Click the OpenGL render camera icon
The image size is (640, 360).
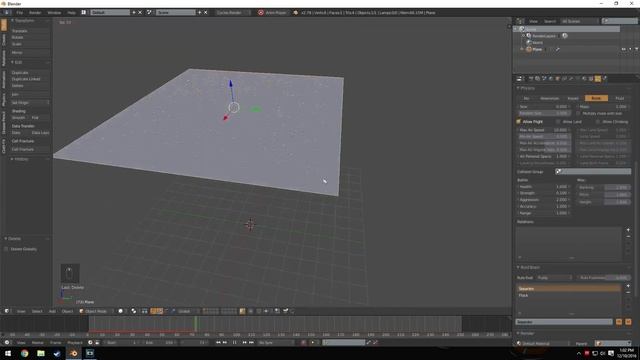277,311
